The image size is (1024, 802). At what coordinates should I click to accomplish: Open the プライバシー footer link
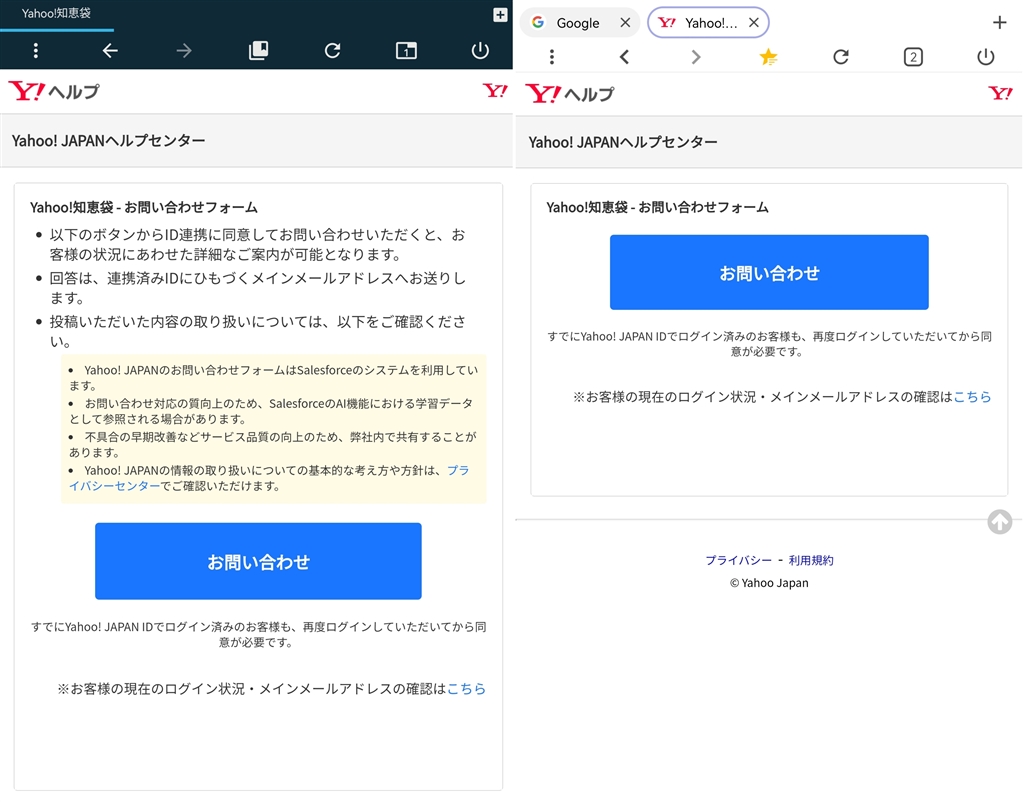click(x=738, y=560)
